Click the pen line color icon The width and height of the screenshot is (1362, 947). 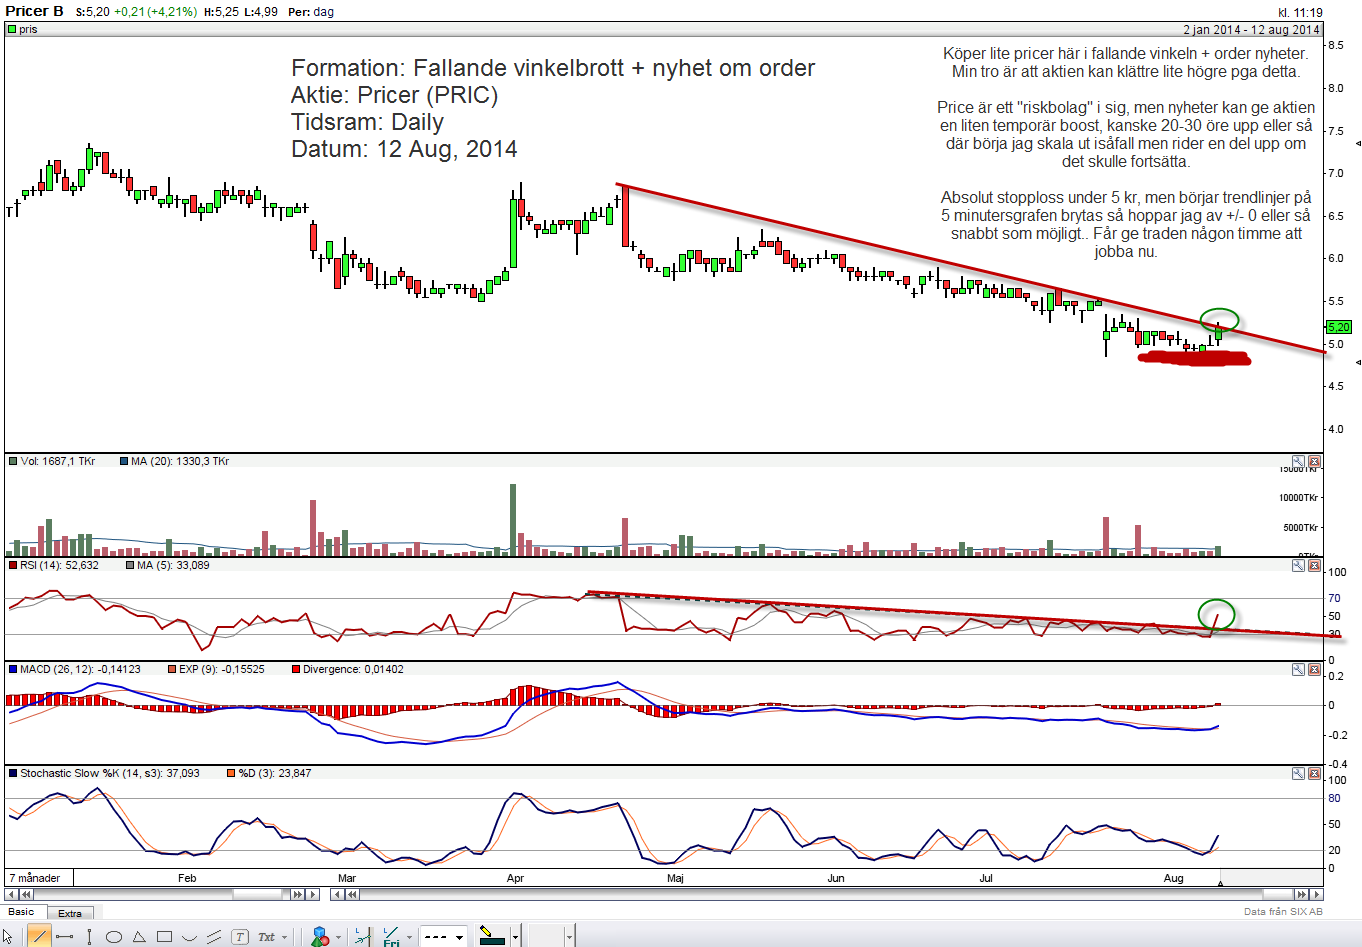[x=493, y=937]
